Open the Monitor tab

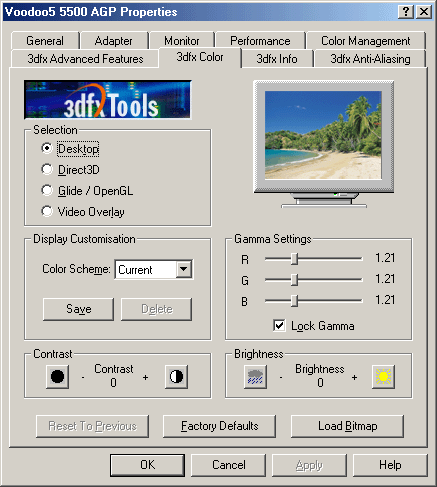182,41
